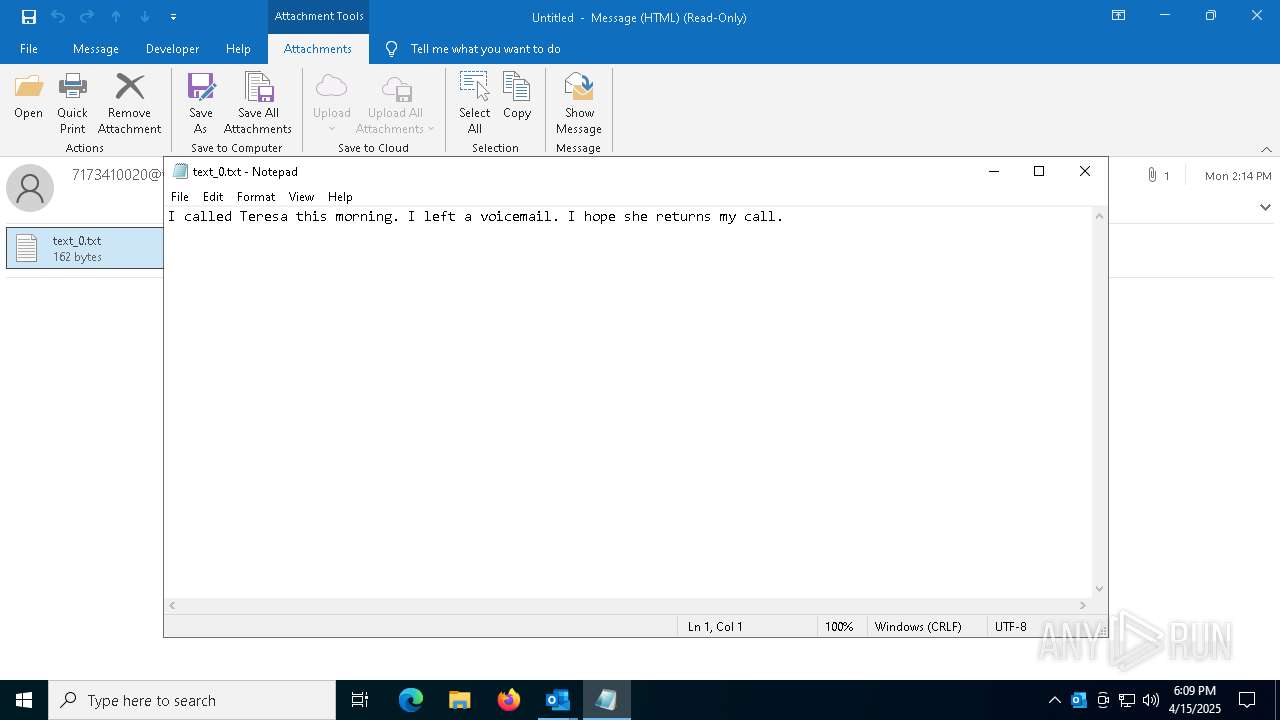This screenshot has height=720, width=1280.
Task: Click Notepad horizontal scrollbar right arrow
Action: pos(1082,605)
